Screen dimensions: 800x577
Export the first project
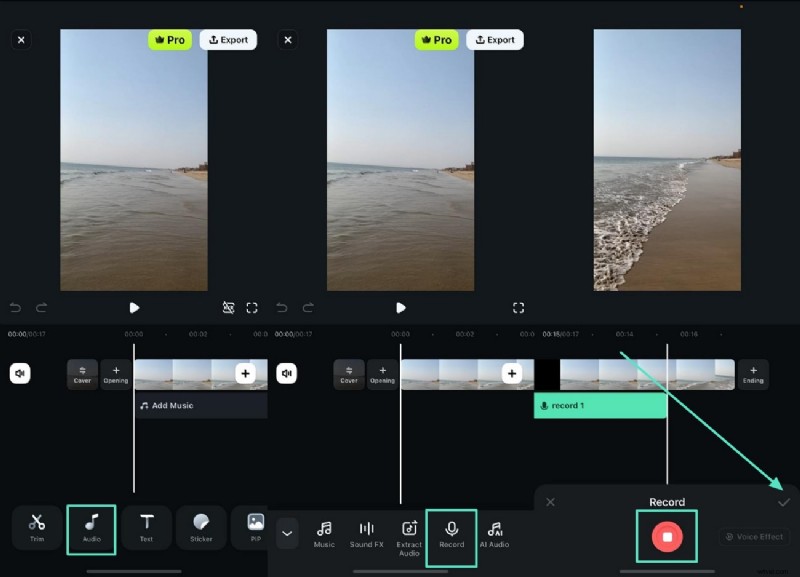tap(228, 40)
